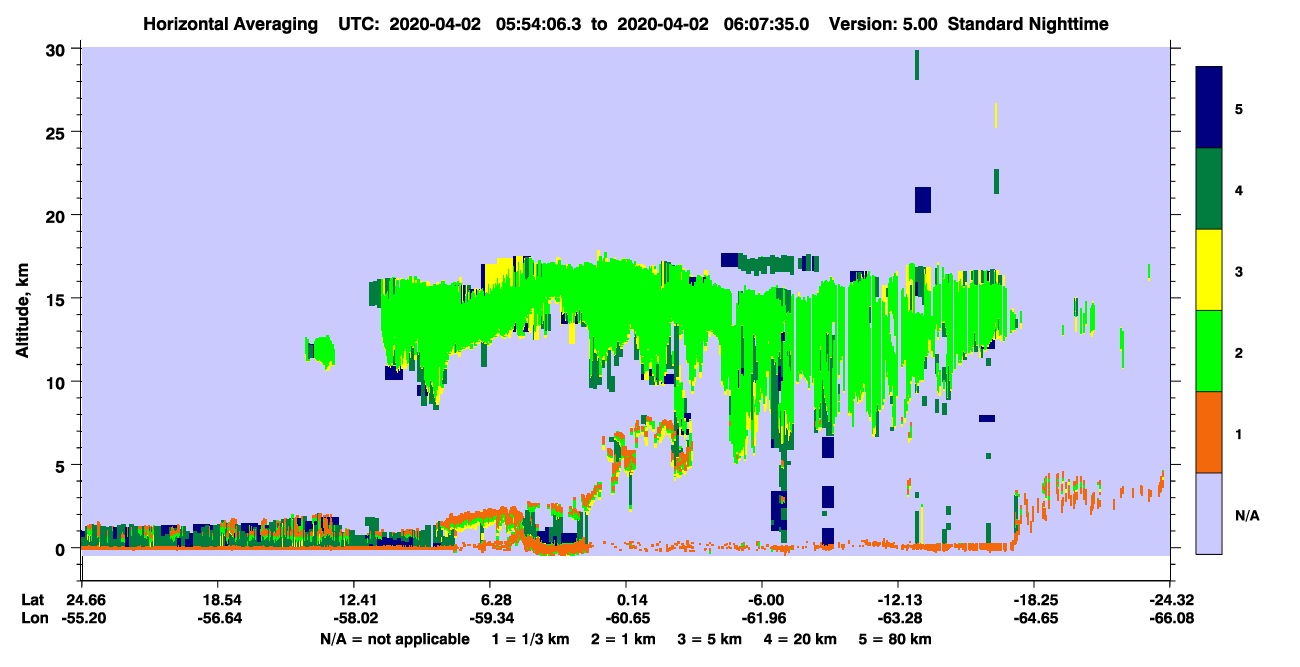Click the '5 = 80 km' legend entry
This screenshot has width=1300, height=667.
click(896, 639)
